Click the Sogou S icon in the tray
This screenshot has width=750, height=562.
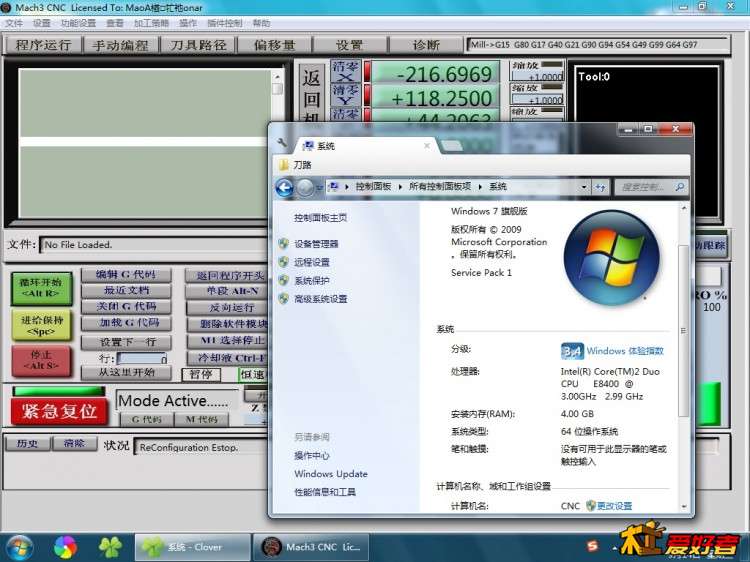(593, 546)
